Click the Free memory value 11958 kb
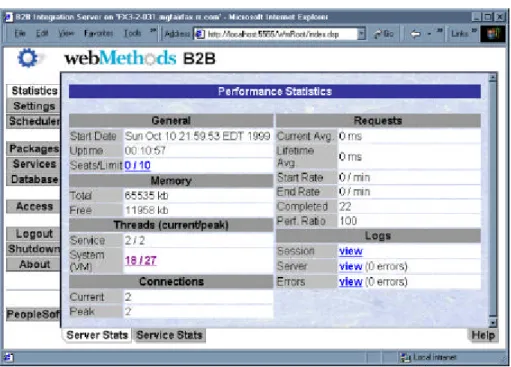Viewport: 511px width, 367px height. click(x=146, y=210)
